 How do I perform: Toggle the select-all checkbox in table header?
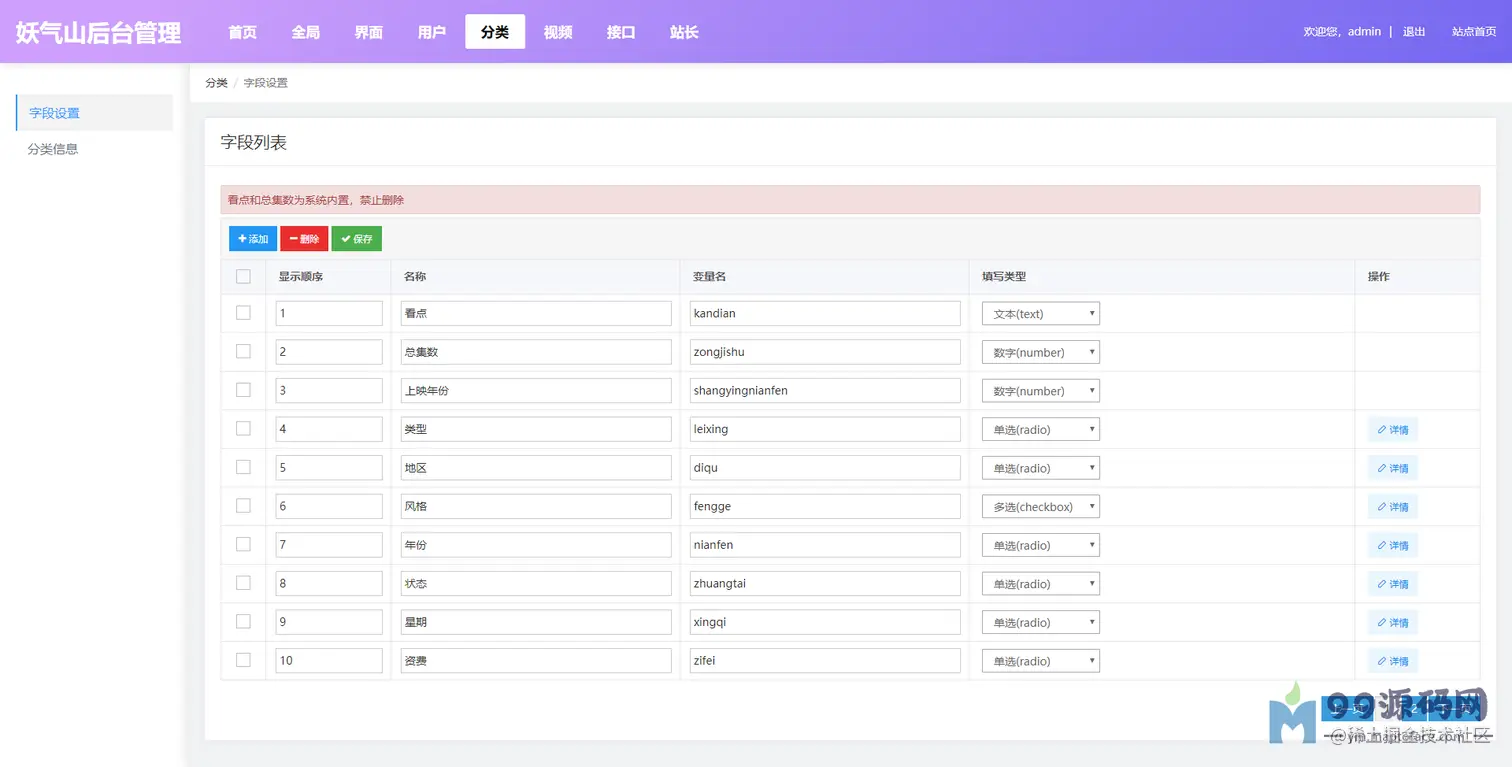pyautogui.click(x=243, y=276)
